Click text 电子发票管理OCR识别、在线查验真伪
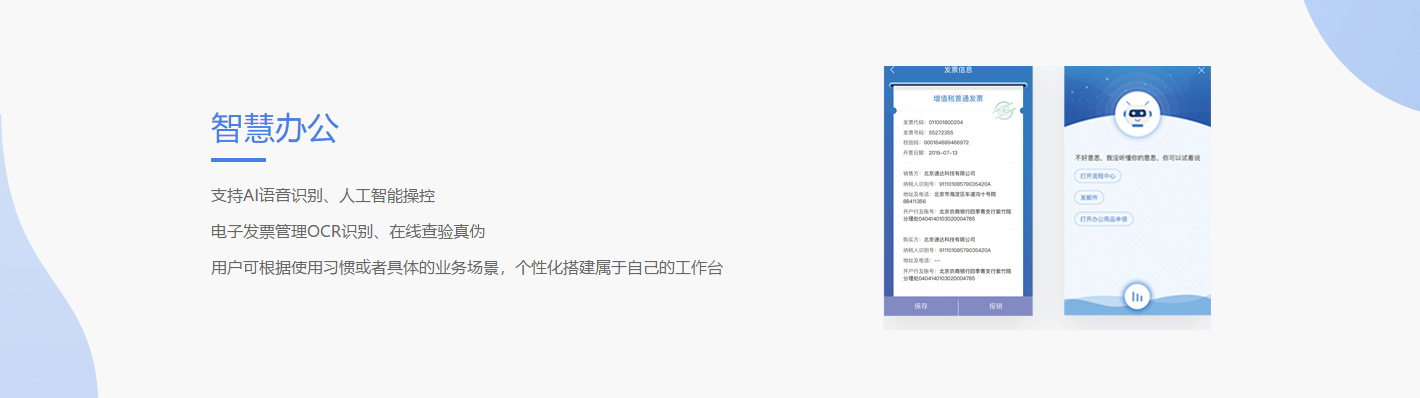1420x398 pixels. click(348, 231)
